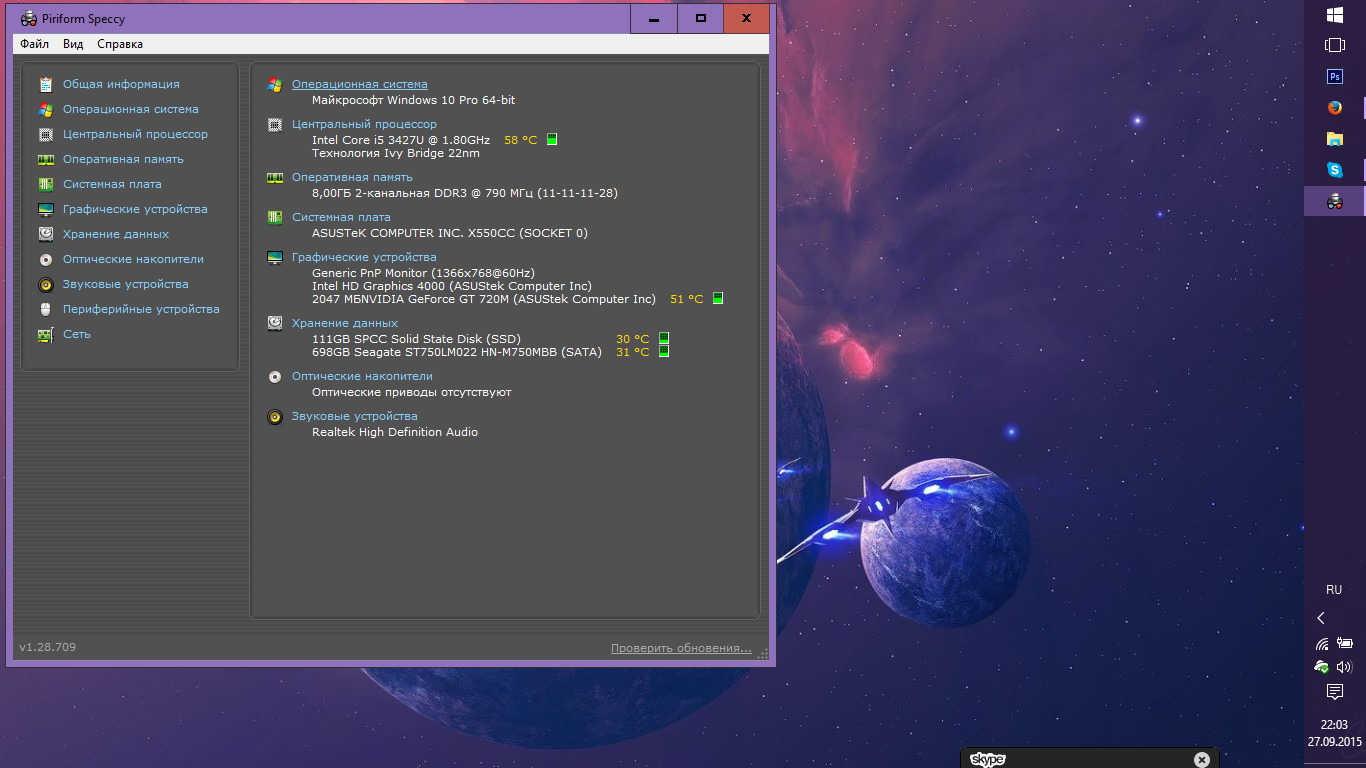
Task: Open Skype from the taskbar
Action: click(1334, 170)
